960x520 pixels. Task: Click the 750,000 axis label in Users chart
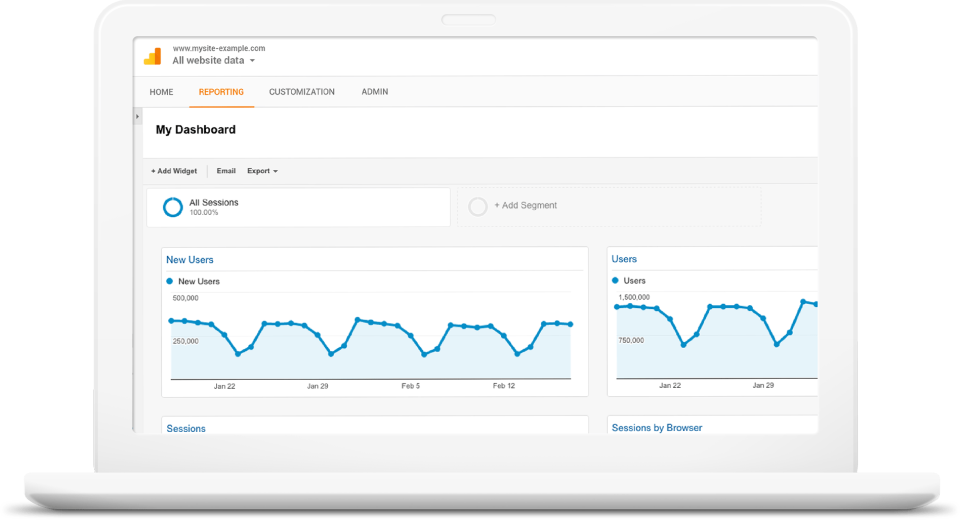631,341
